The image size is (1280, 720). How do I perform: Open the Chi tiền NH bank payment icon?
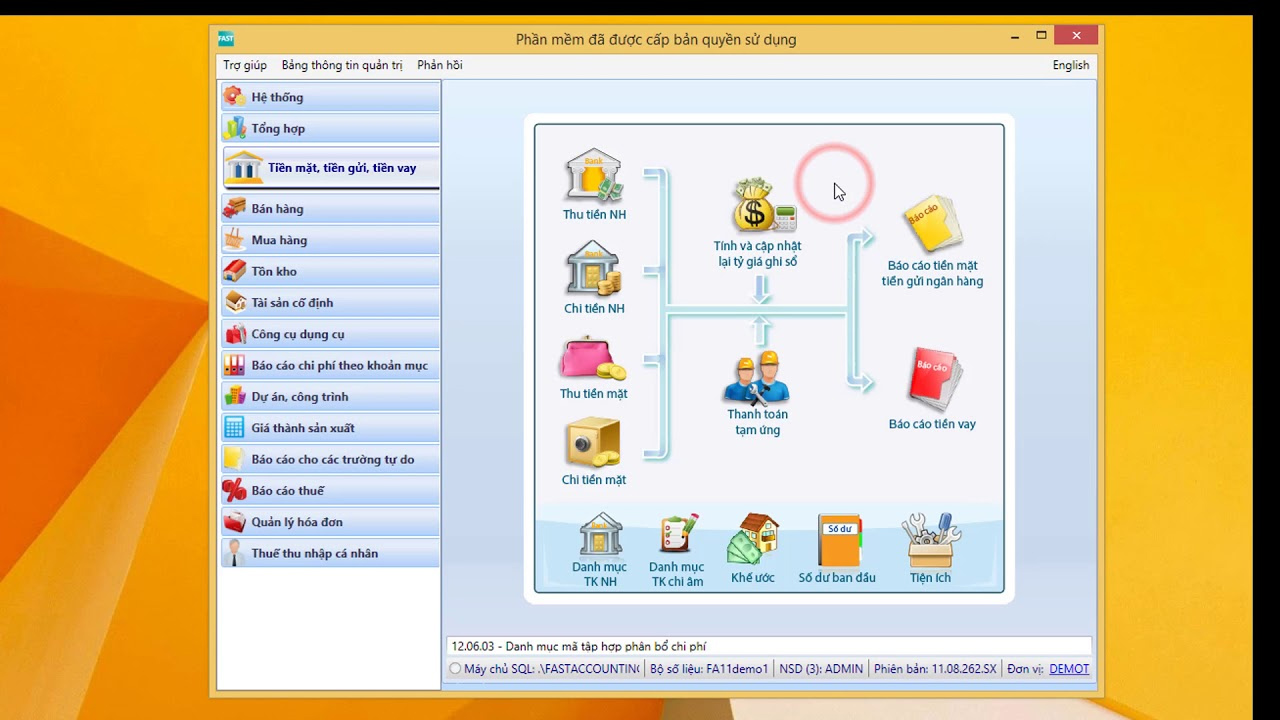[x=594, y=268]
